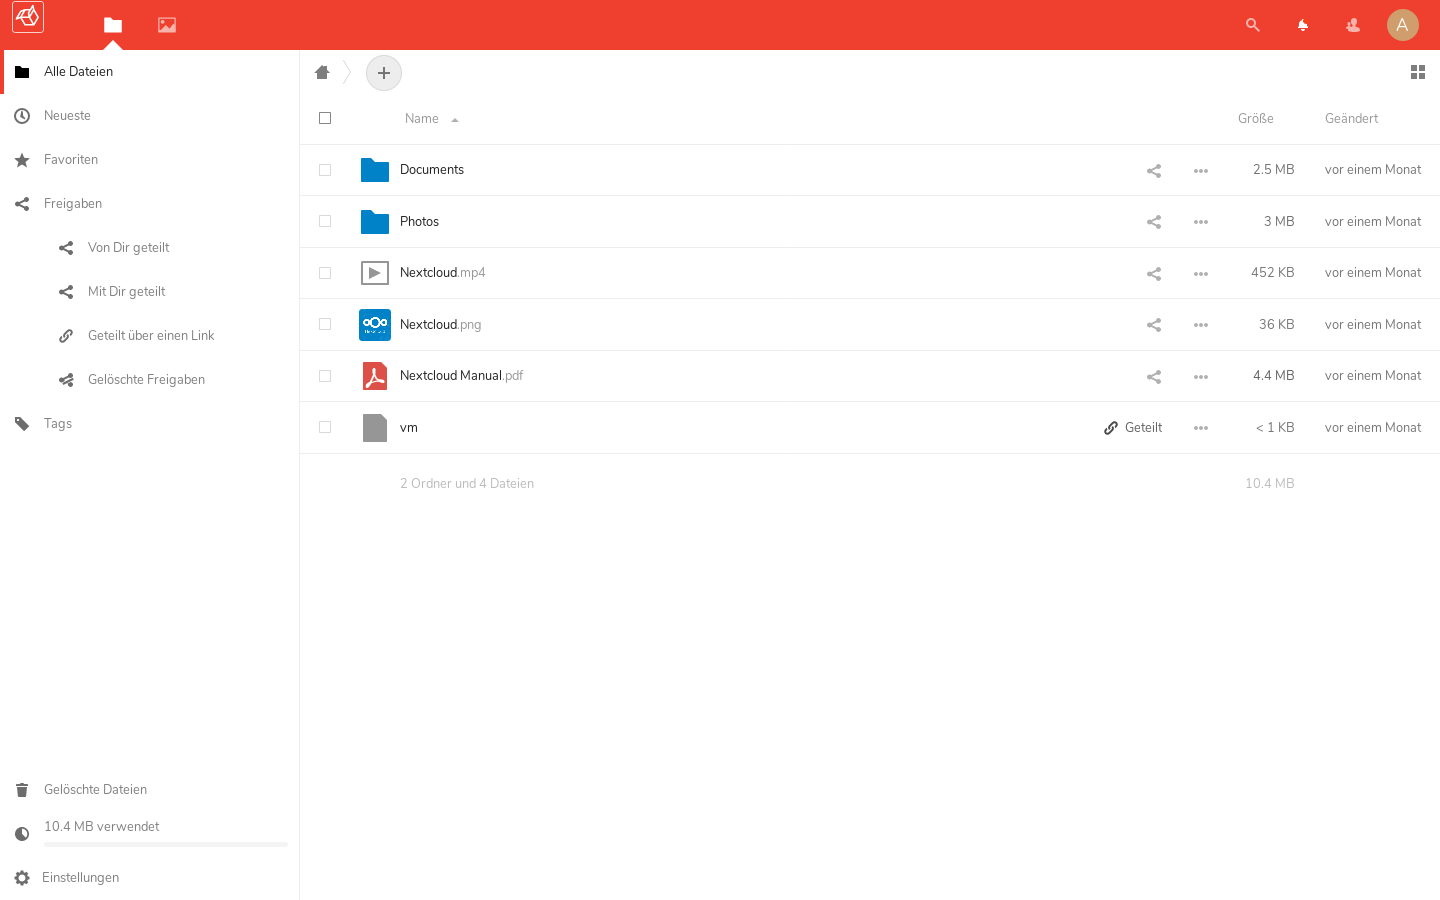Open Favoriten in sidebar
This screenshot has width=1440, height=900.
click(x=150, y=160)
